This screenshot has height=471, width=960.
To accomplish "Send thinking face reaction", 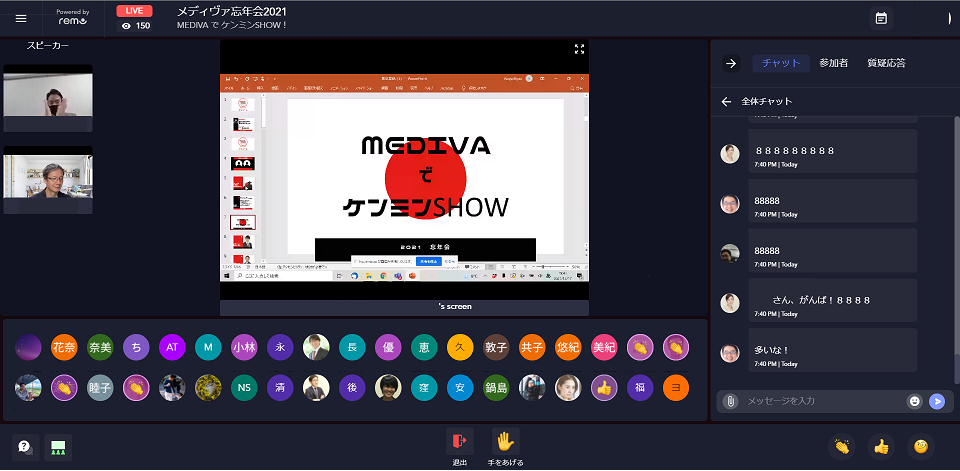I will pos(920,447).
